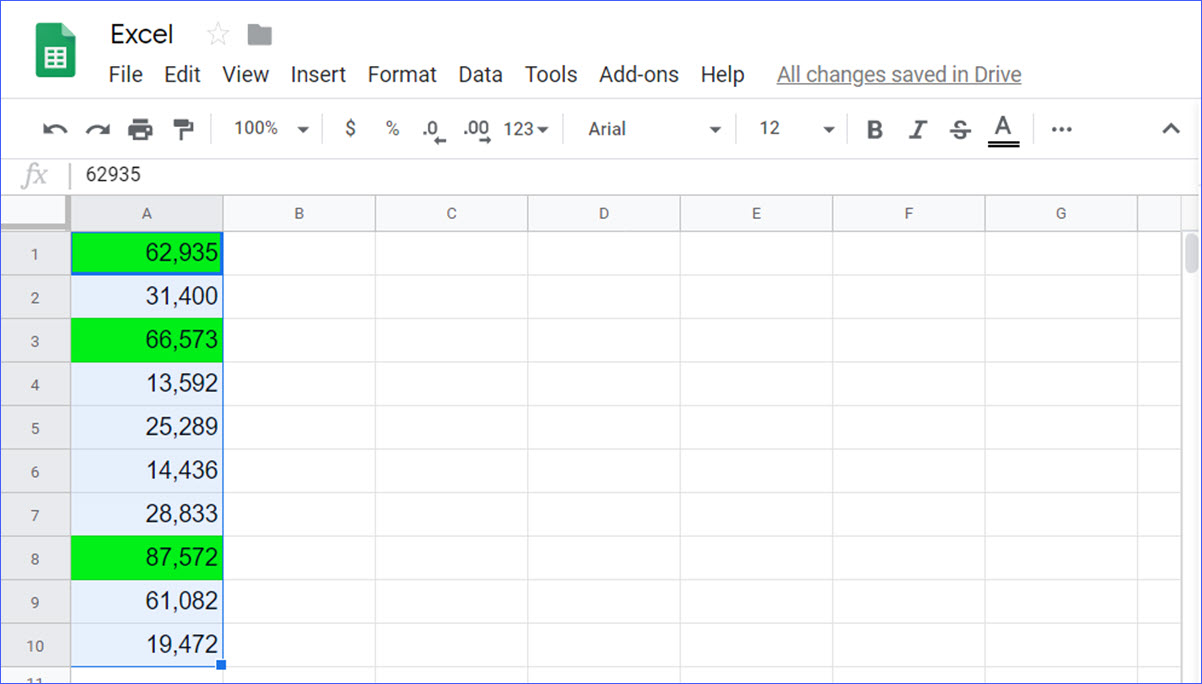Star this spreadsheet
This screenshot has width=1202, height=684.
(217, 33)
